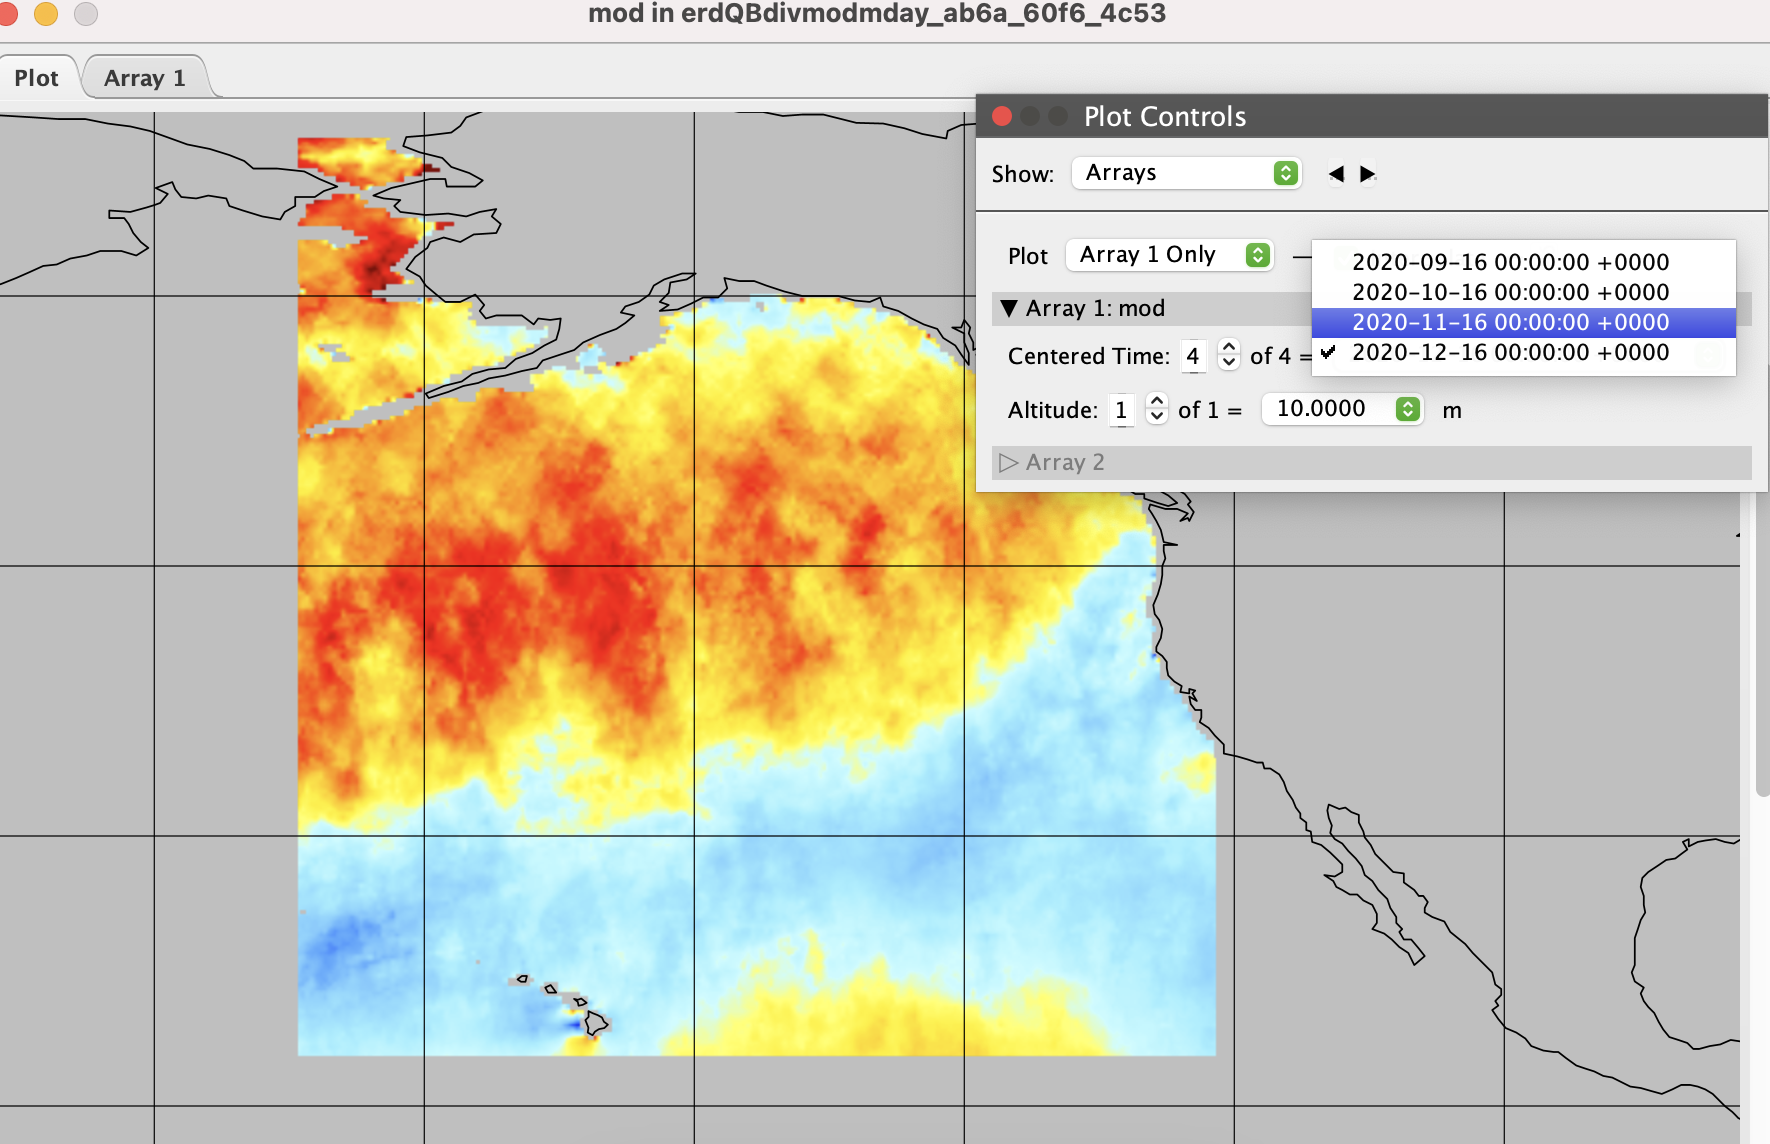The image size is (1770, 1144).
Task: Select the checked 2020-12-16 time option
Action: (x=1510, y=352)
